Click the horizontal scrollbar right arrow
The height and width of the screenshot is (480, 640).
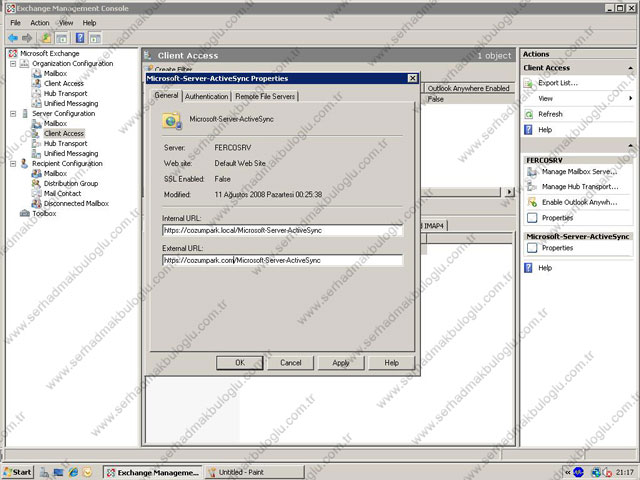point(509,192)
